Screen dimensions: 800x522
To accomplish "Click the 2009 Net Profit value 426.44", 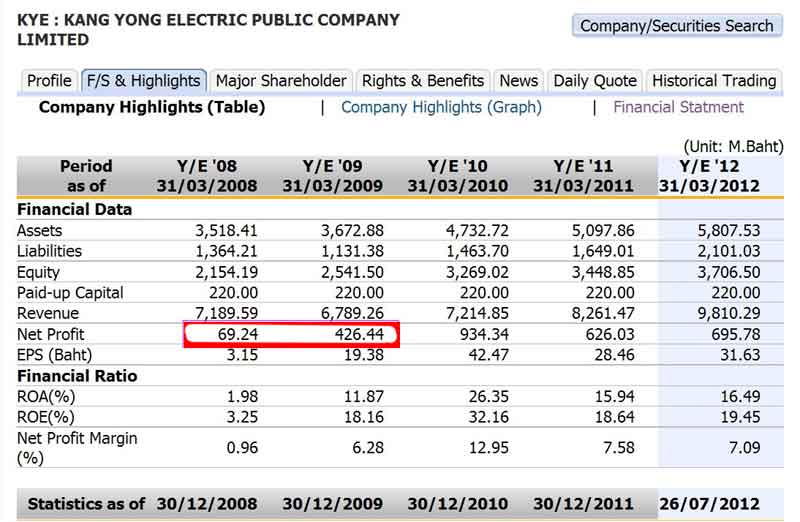I will tap(360, 335).
